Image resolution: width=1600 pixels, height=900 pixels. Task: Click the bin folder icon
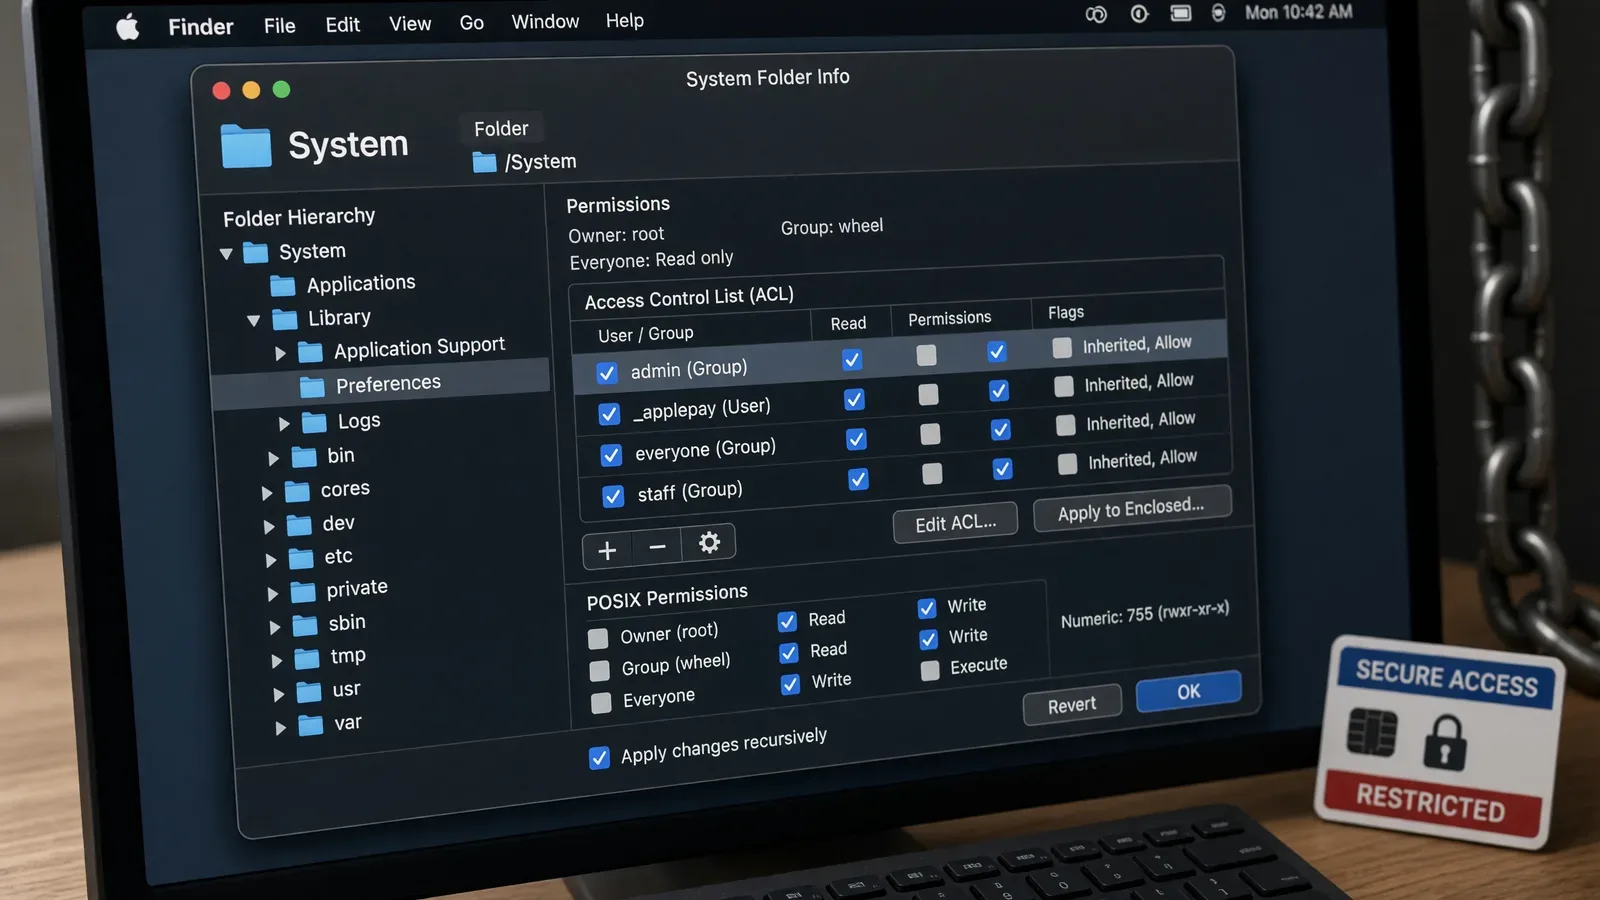304,457
